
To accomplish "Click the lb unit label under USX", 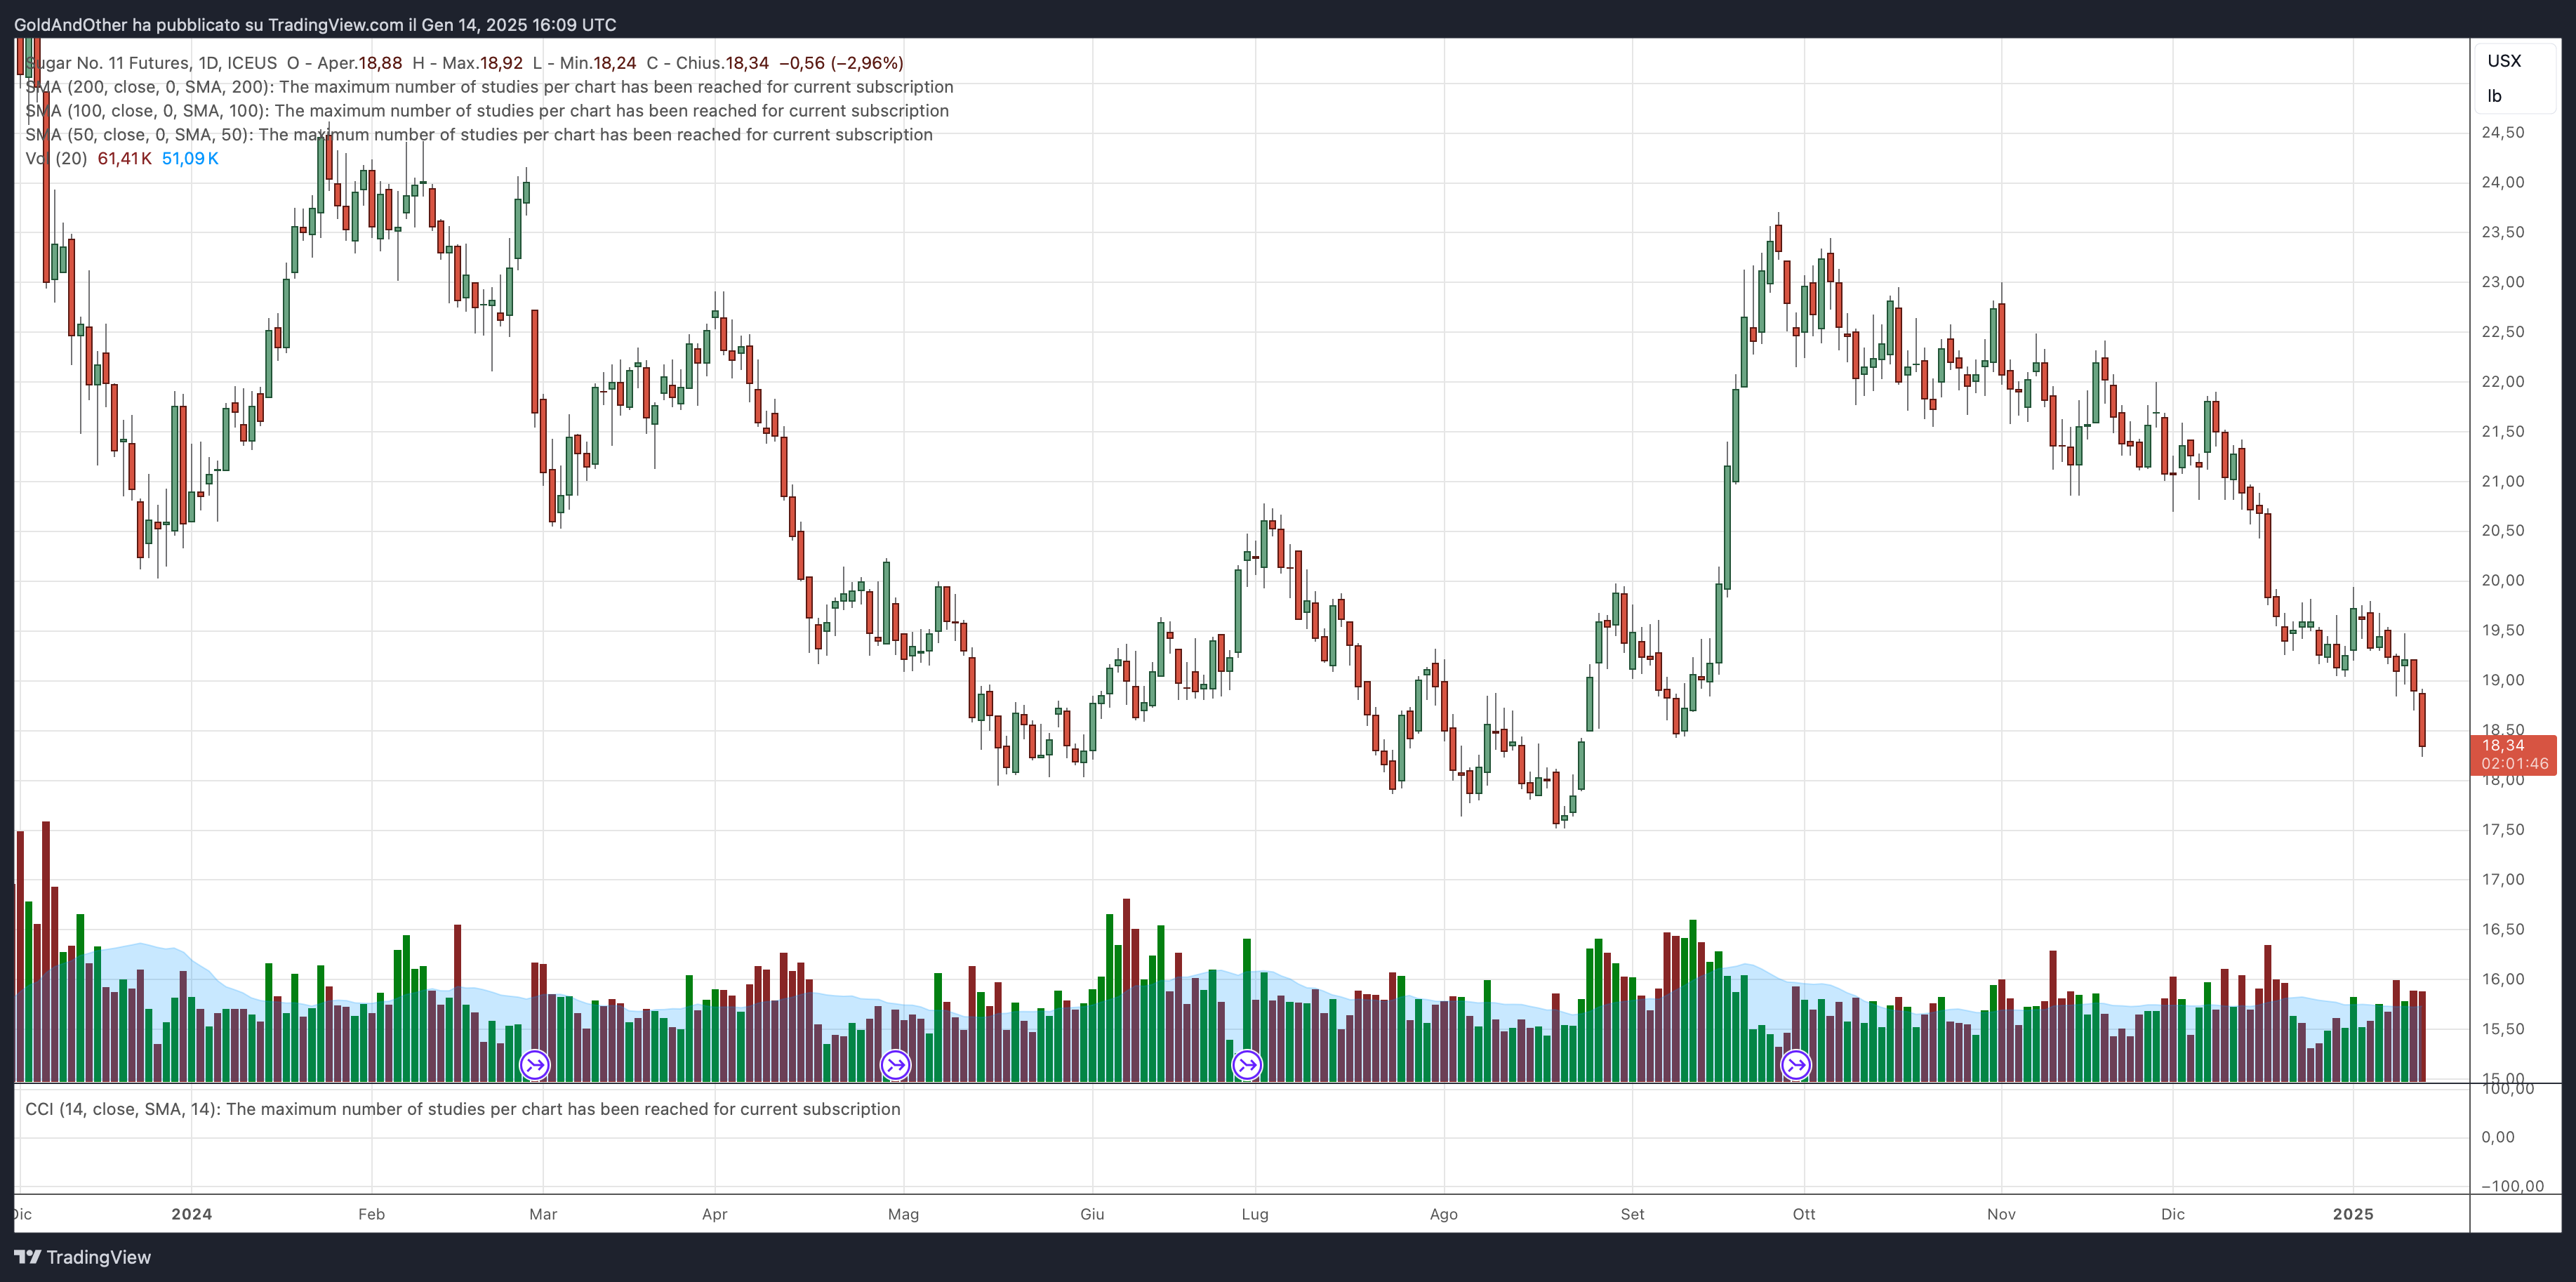I will (x=2494, y=96).
